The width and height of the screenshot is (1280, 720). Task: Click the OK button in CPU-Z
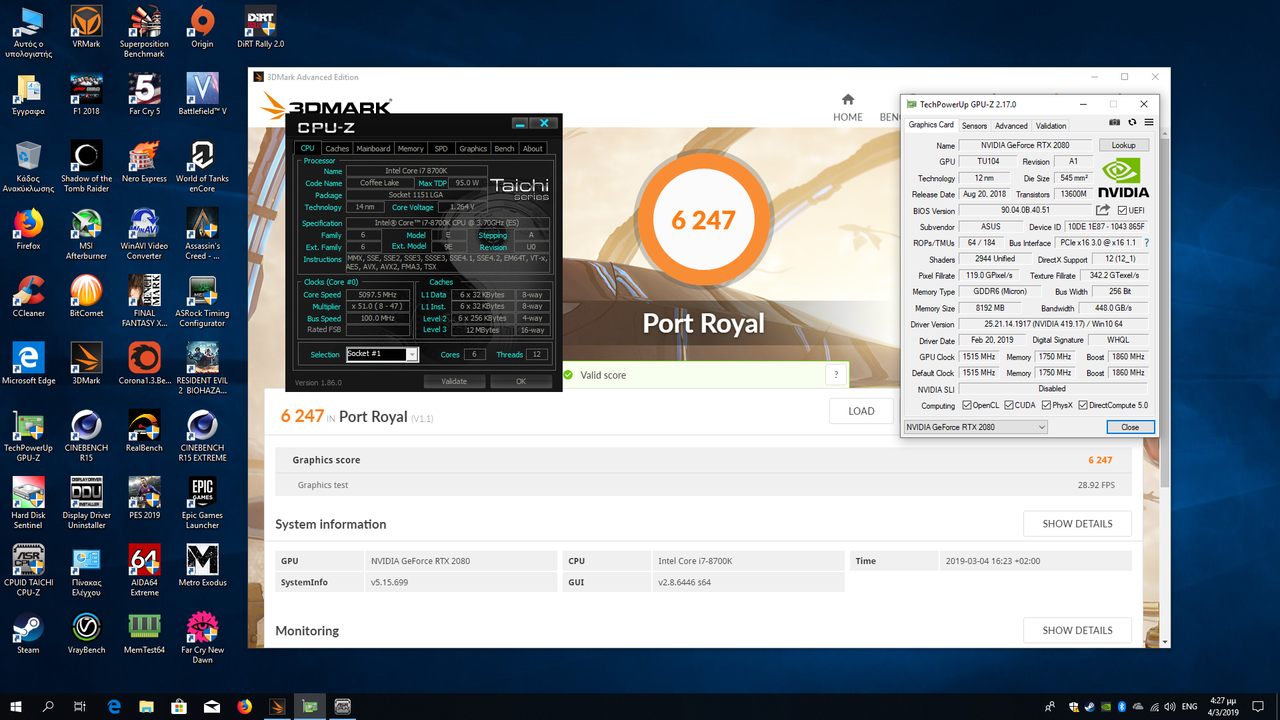[521, 381]
